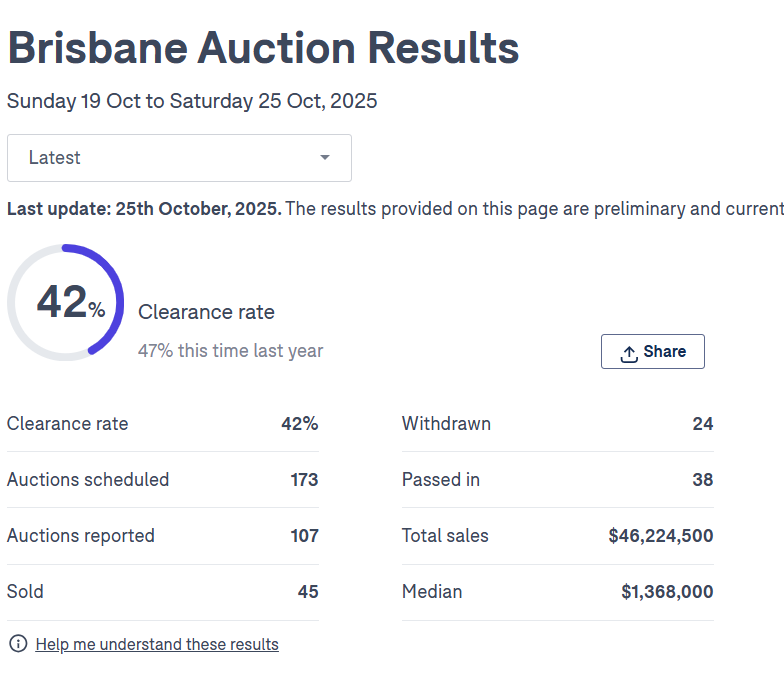This screenshot has height=679, width=784.
Task: Select the Total sales amount $46,224,500
Action: pos(660,536)
